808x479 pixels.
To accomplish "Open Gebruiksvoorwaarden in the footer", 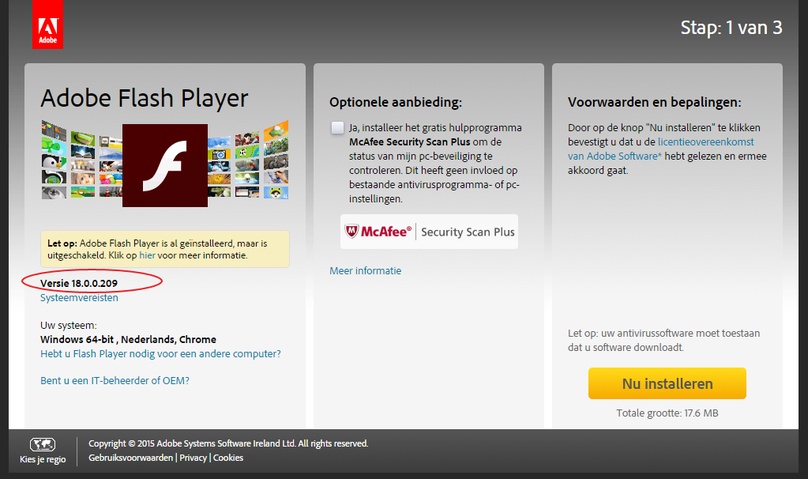I will click(x=130, y=458).
